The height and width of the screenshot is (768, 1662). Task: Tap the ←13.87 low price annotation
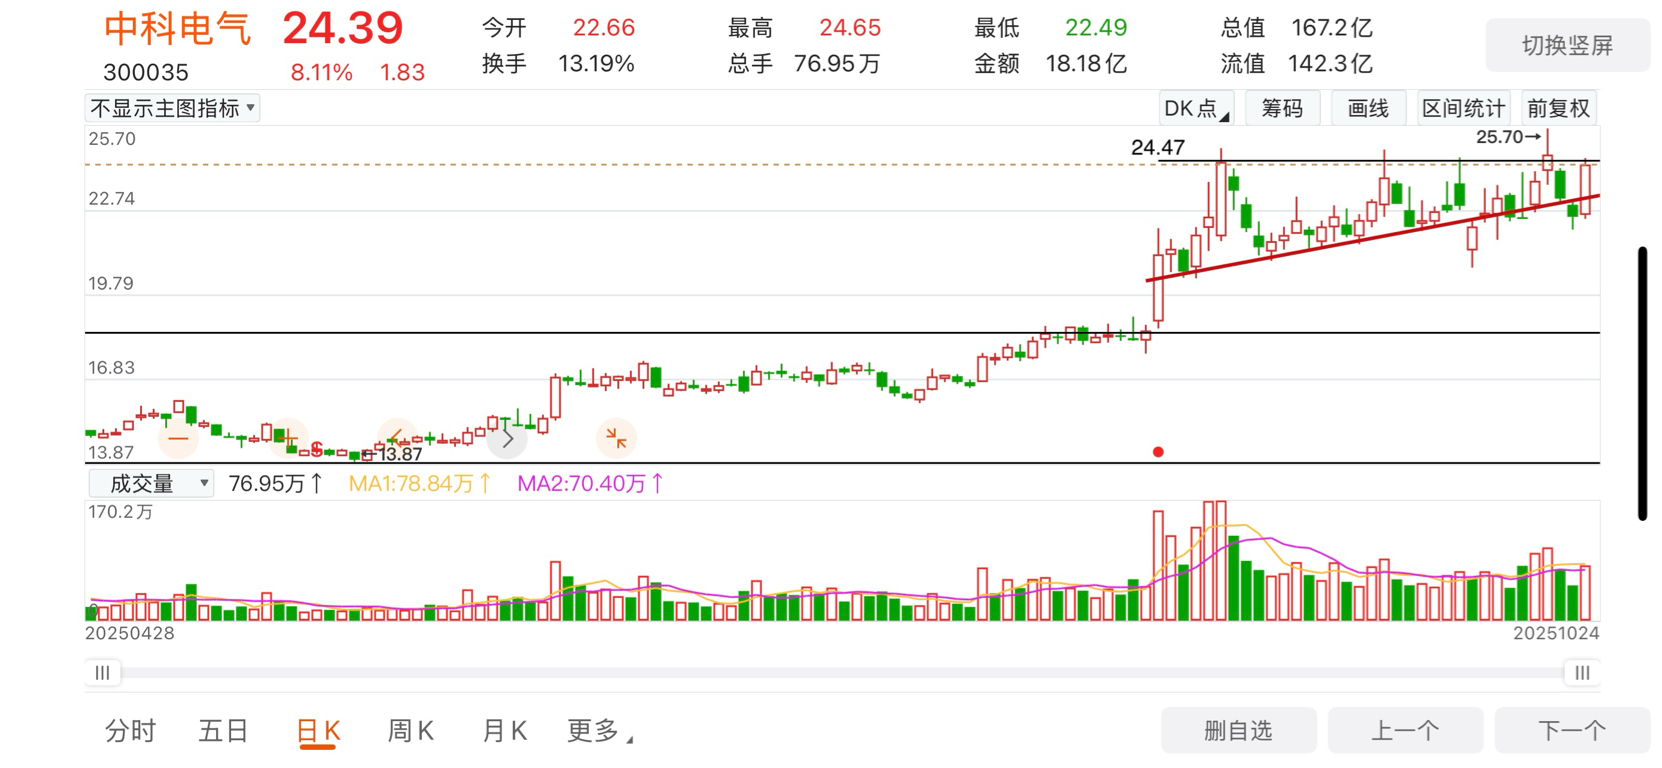point(393,454)
